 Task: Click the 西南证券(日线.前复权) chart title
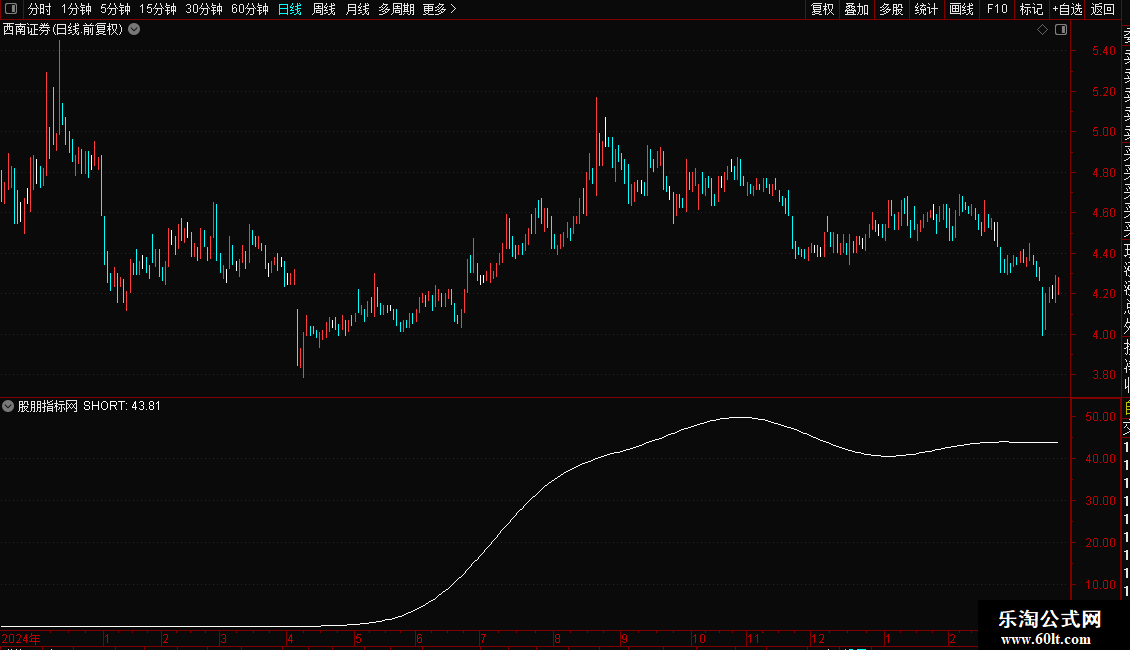point(63,30)
